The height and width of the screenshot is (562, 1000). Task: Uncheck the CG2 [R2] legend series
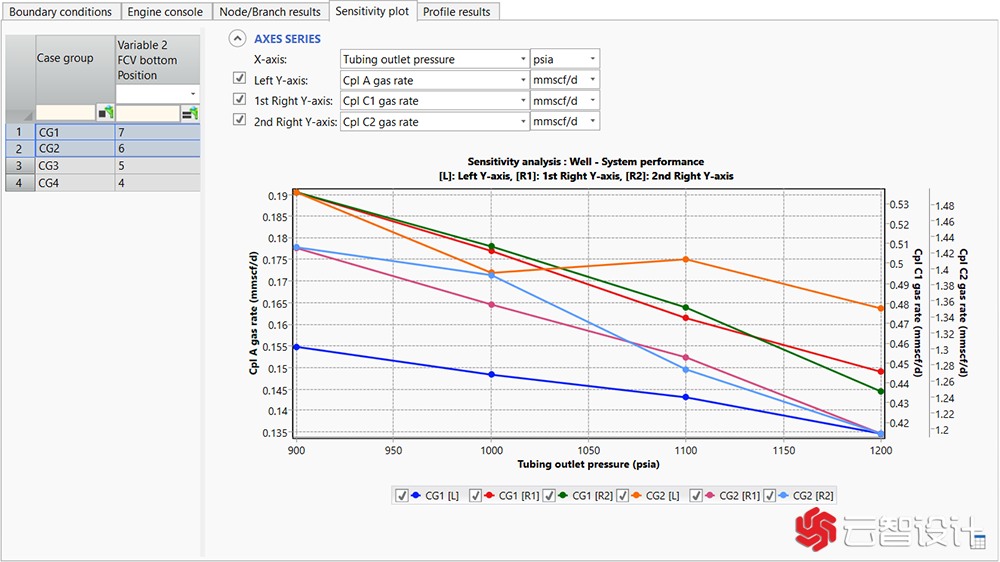point(770,496)
